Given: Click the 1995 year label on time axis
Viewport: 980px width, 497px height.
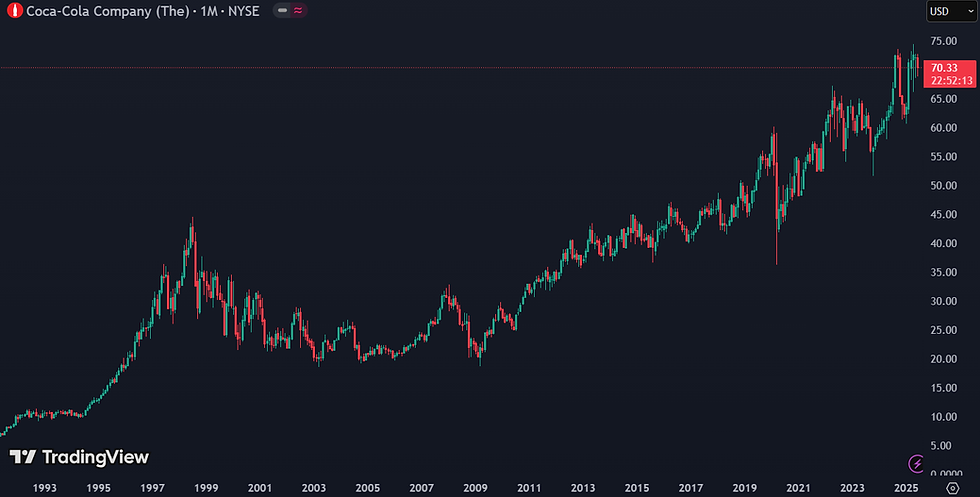Looking at the screenshot, I should click(x=98, y=488).
